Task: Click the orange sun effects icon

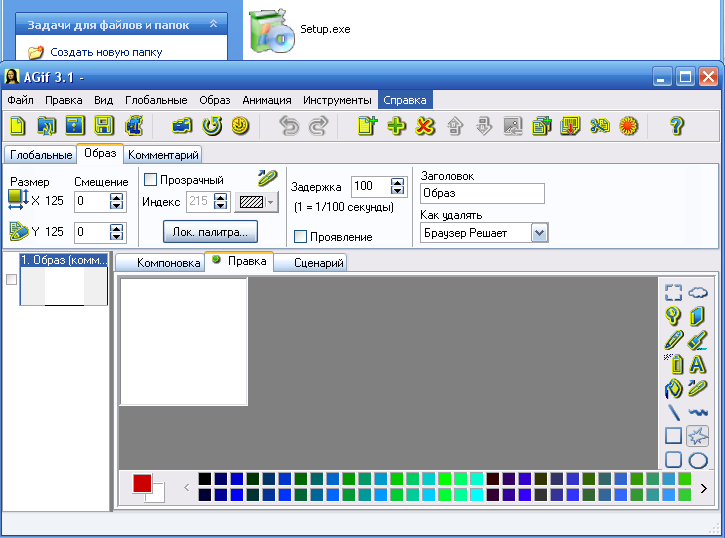Action: pyautogui.click(x=628, y=126)
